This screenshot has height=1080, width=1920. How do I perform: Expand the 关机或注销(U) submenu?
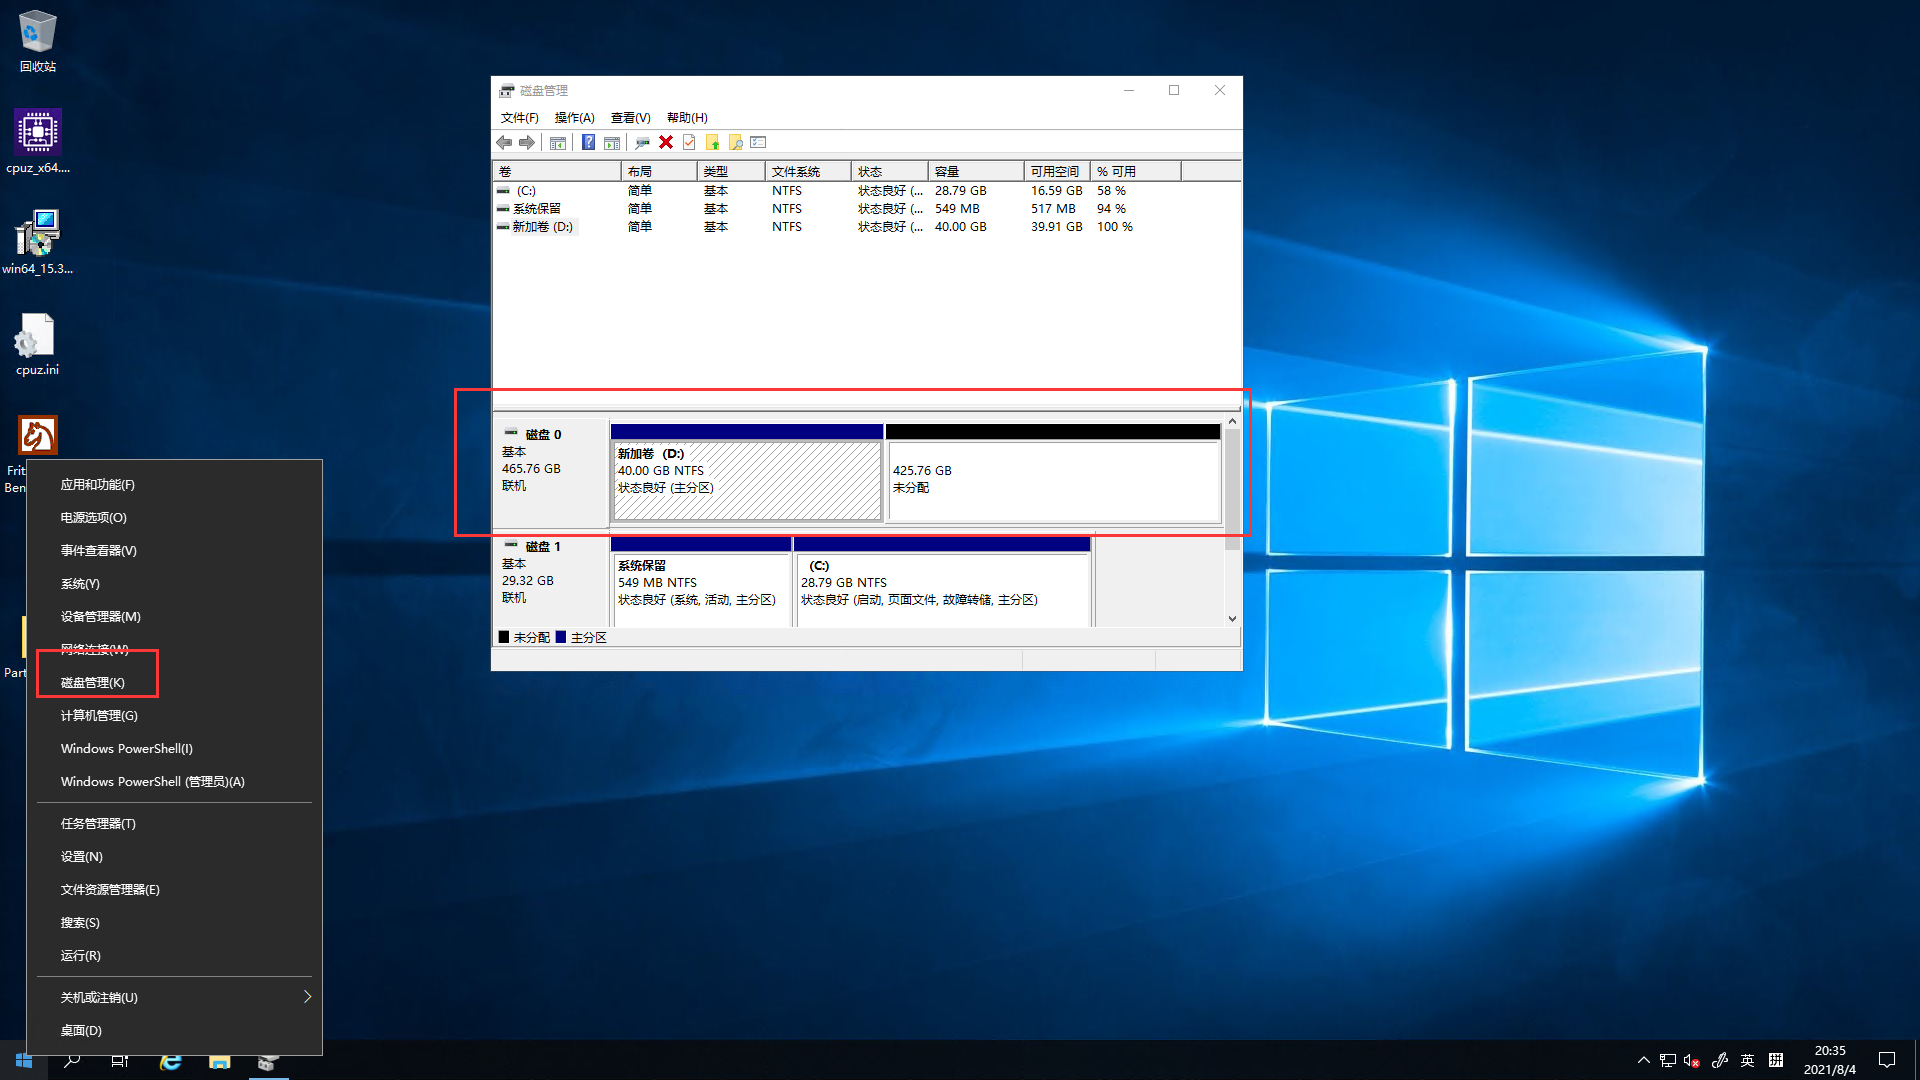[x=174, y=997]
